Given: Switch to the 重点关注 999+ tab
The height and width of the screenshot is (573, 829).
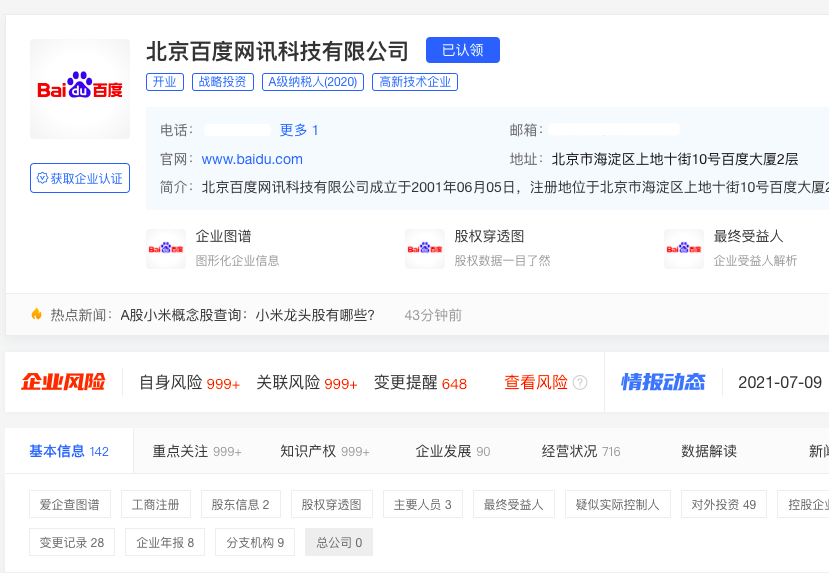Looking at the screenshot, I should [x=197, y=451].
